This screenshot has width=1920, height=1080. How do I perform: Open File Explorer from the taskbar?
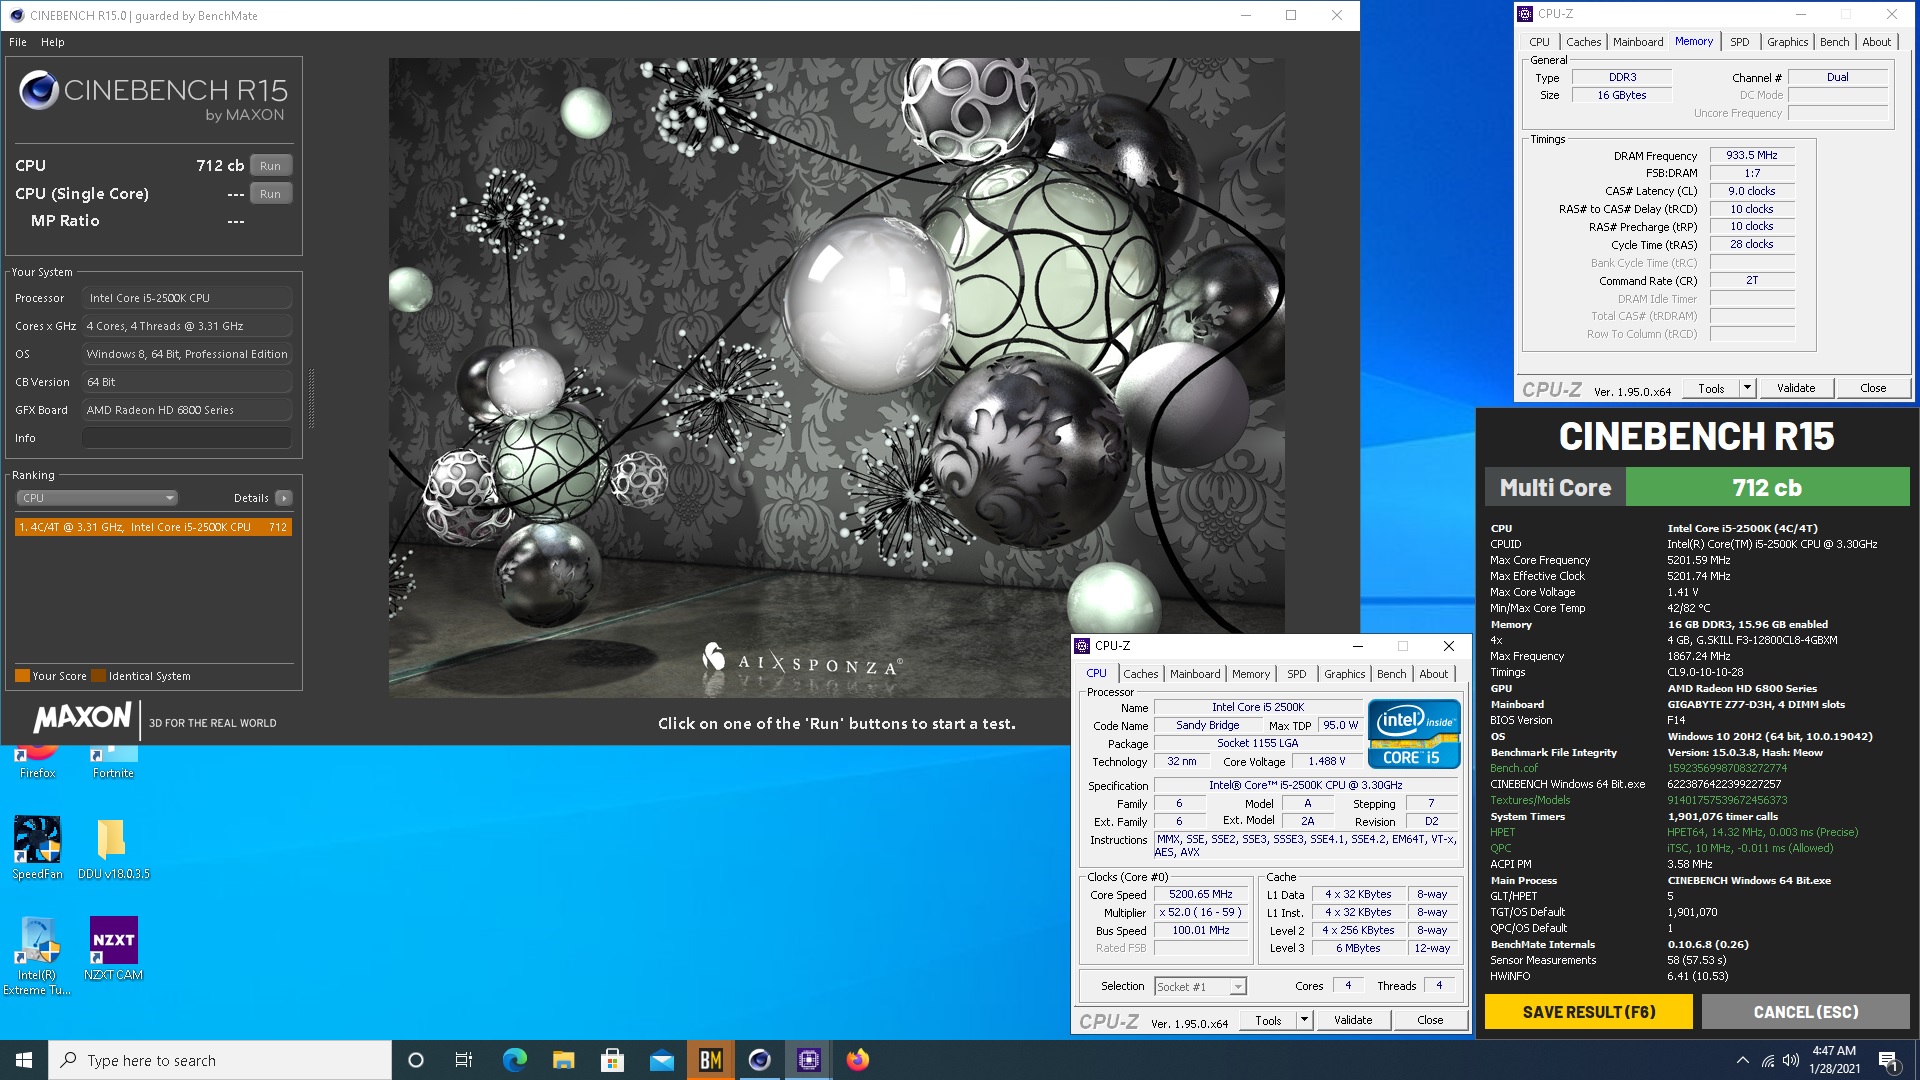click(x=563, y=1060)
